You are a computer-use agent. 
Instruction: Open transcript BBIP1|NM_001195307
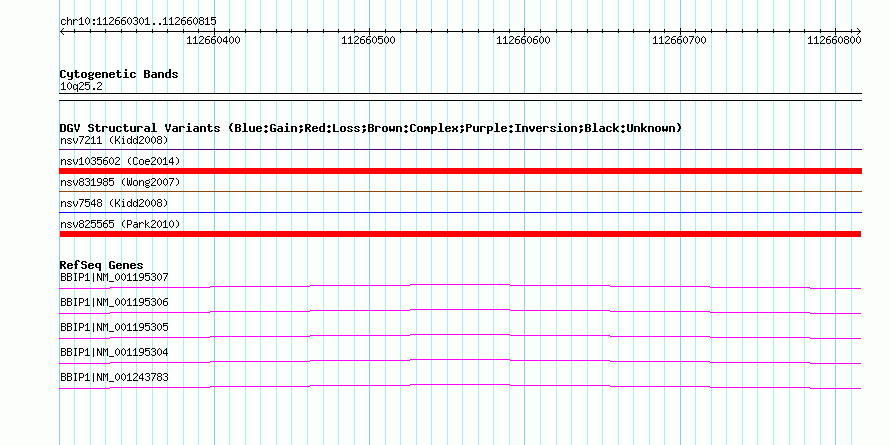pos(114,278)
